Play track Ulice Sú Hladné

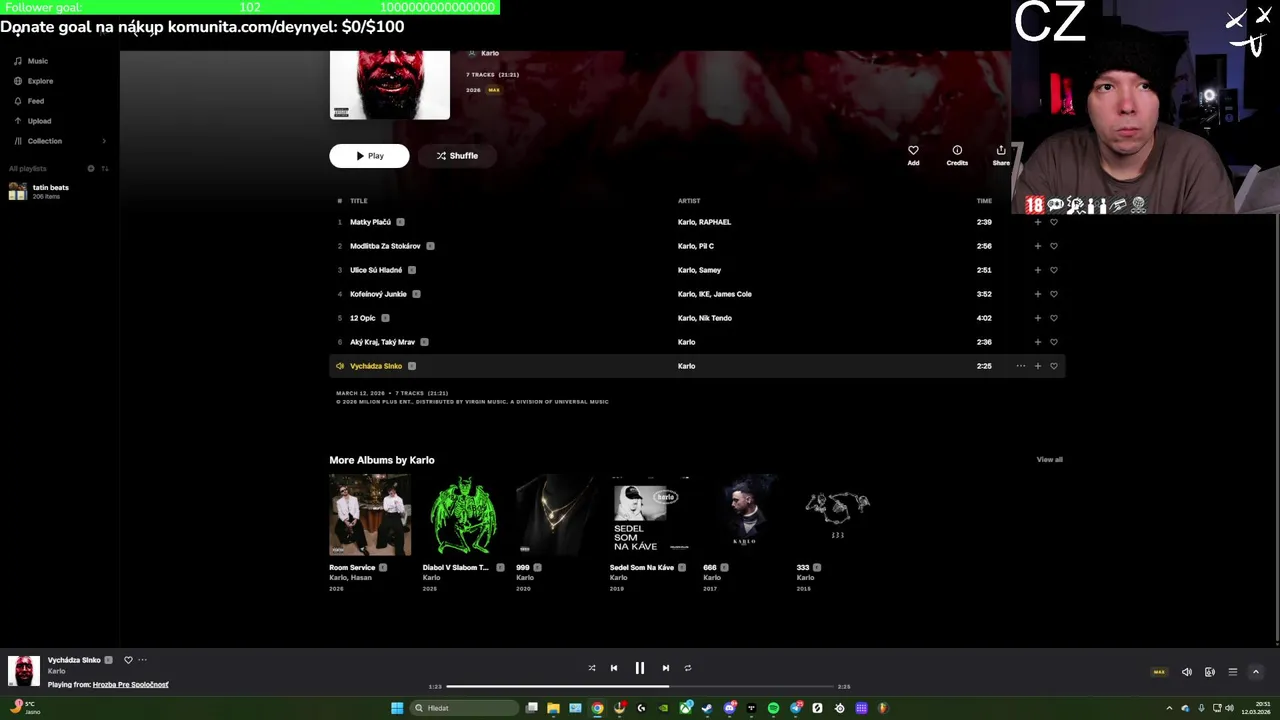376,270
